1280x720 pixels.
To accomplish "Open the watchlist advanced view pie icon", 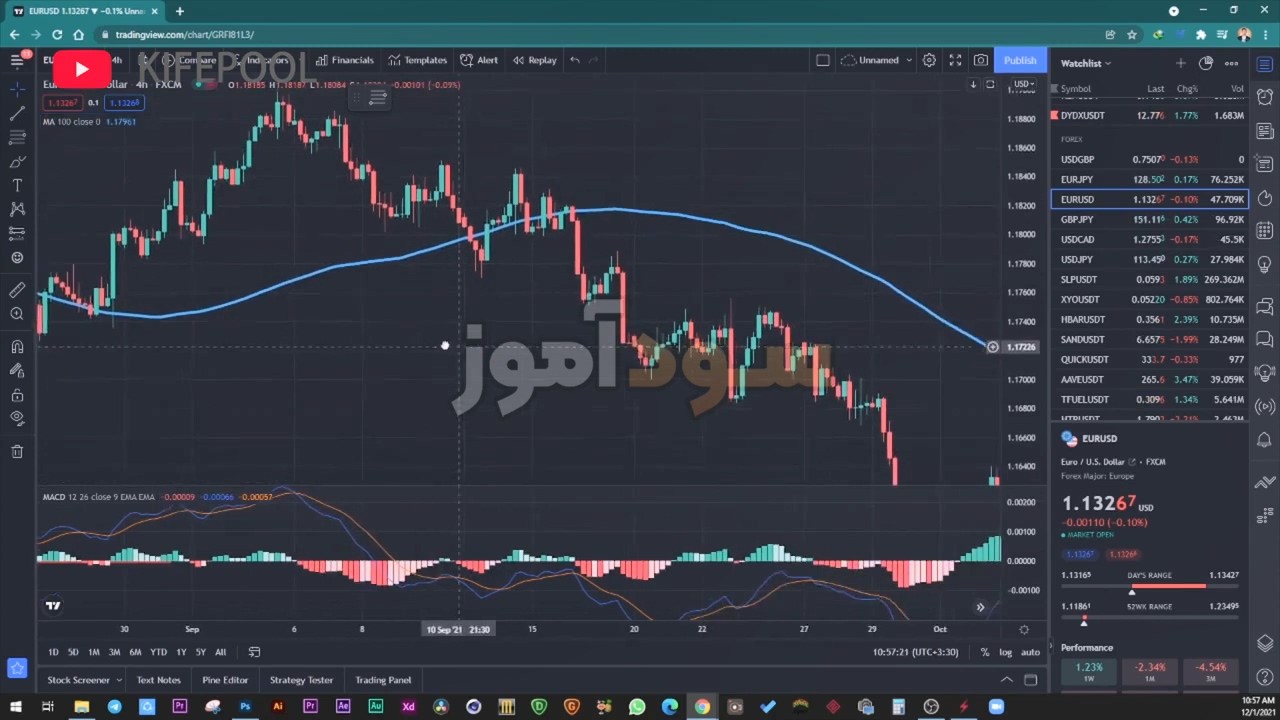I will pos(1206,63).
